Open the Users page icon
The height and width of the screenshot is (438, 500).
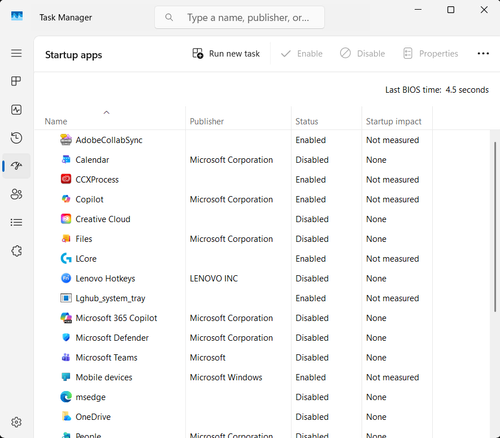(x=16, y=194)
